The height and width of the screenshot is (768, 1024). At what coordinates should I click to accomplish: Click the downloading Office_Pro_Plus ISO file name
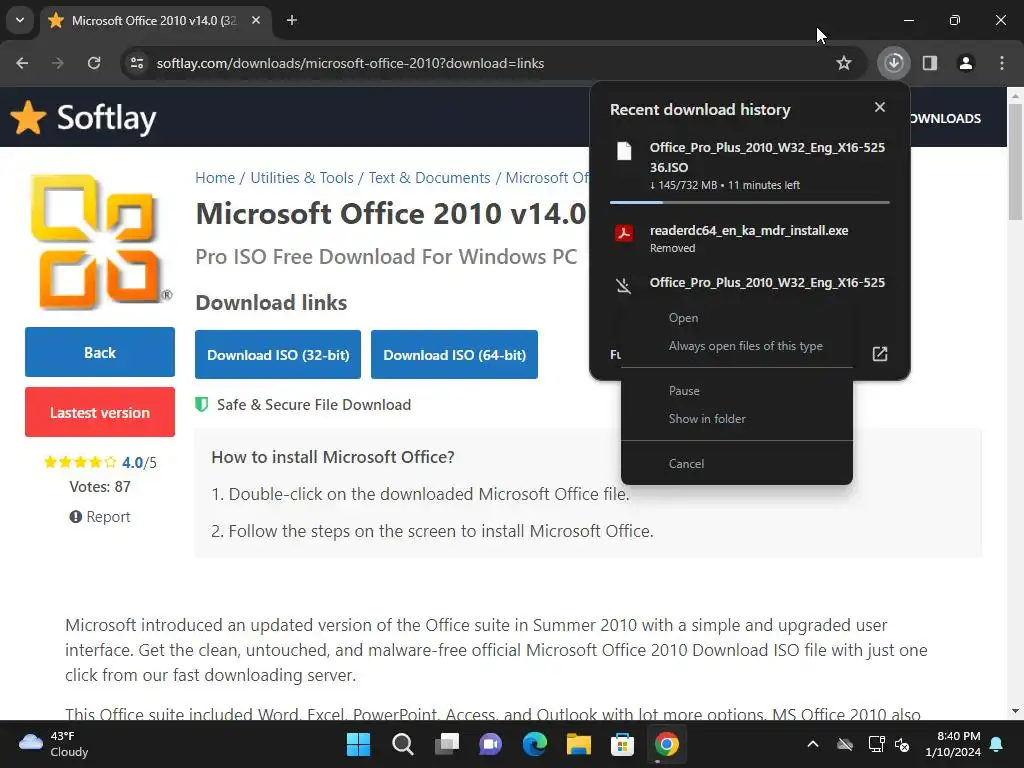coord(767,157)
